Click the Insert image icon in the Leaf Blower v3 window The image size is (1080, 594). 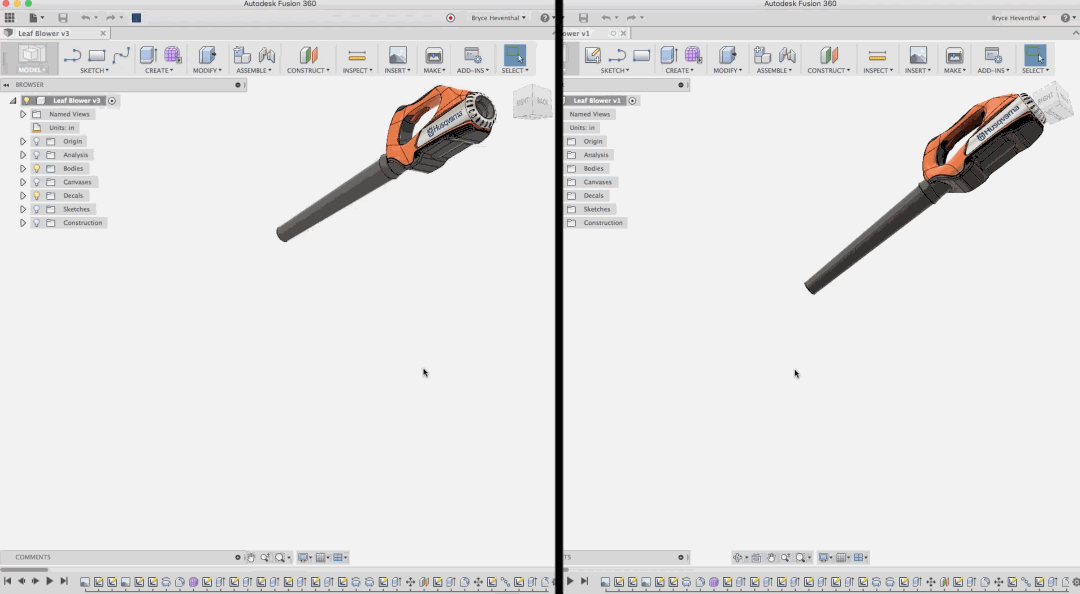point(397,55)
